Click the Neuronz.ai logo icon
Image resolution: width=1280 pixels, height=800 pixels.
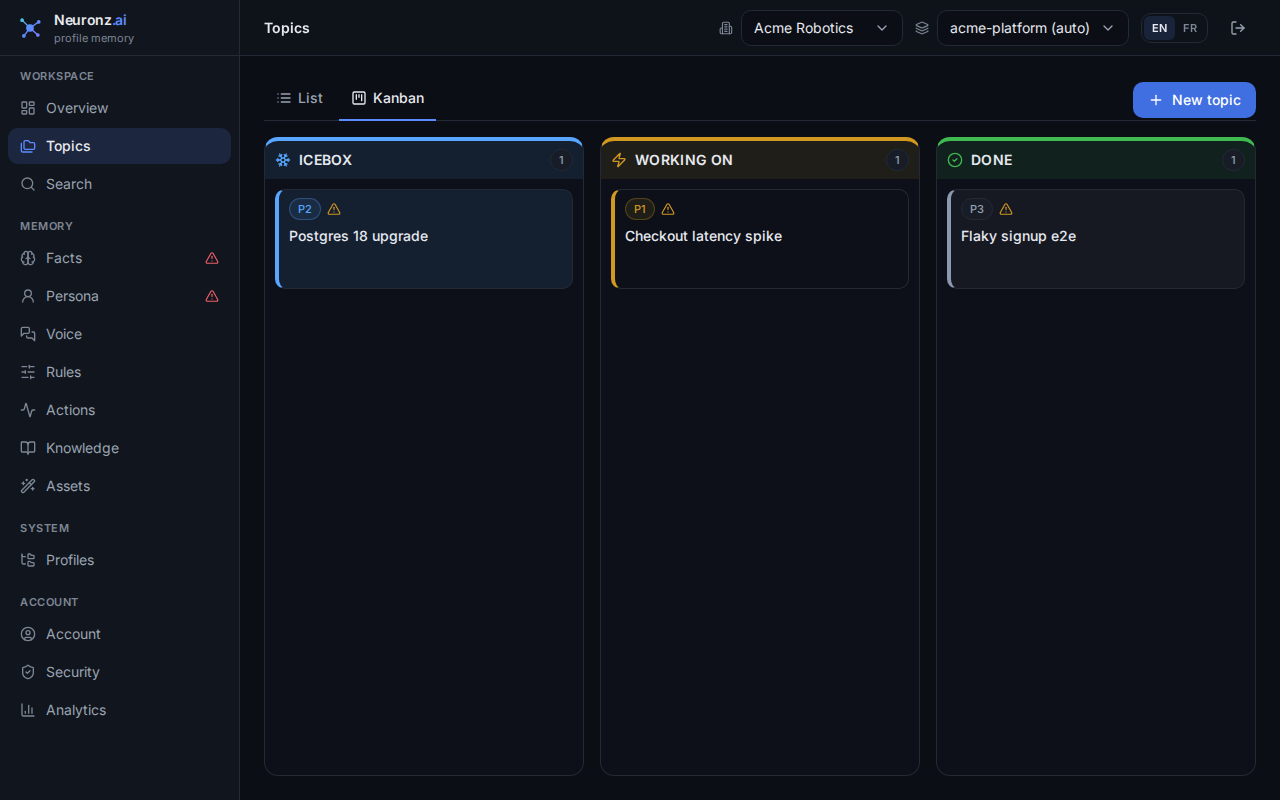coord(31,28)
